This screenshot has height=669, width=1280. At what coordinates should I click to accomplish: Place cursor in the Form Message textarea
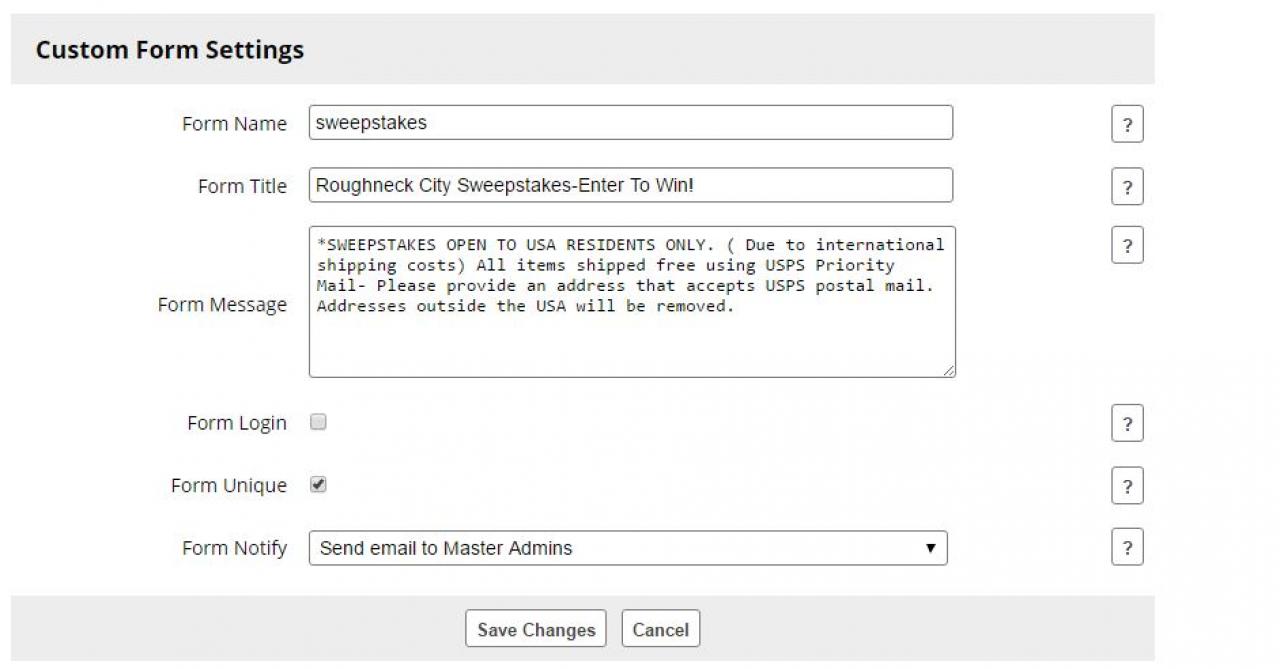tap(630, 340)
